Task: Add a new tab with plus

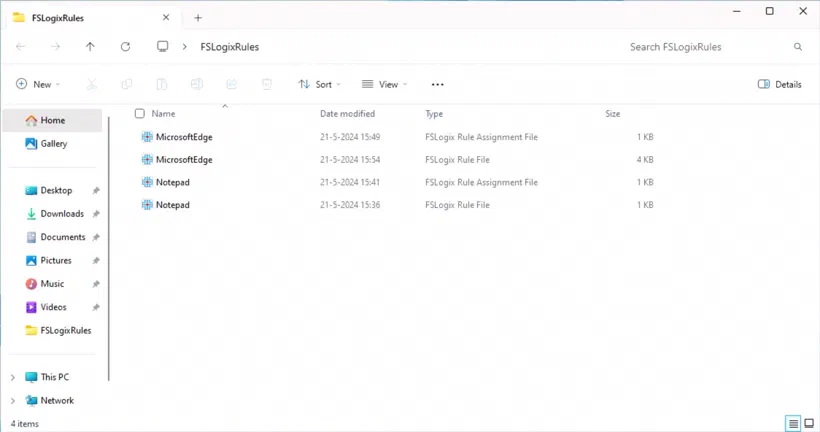Action: click(198, 18)
